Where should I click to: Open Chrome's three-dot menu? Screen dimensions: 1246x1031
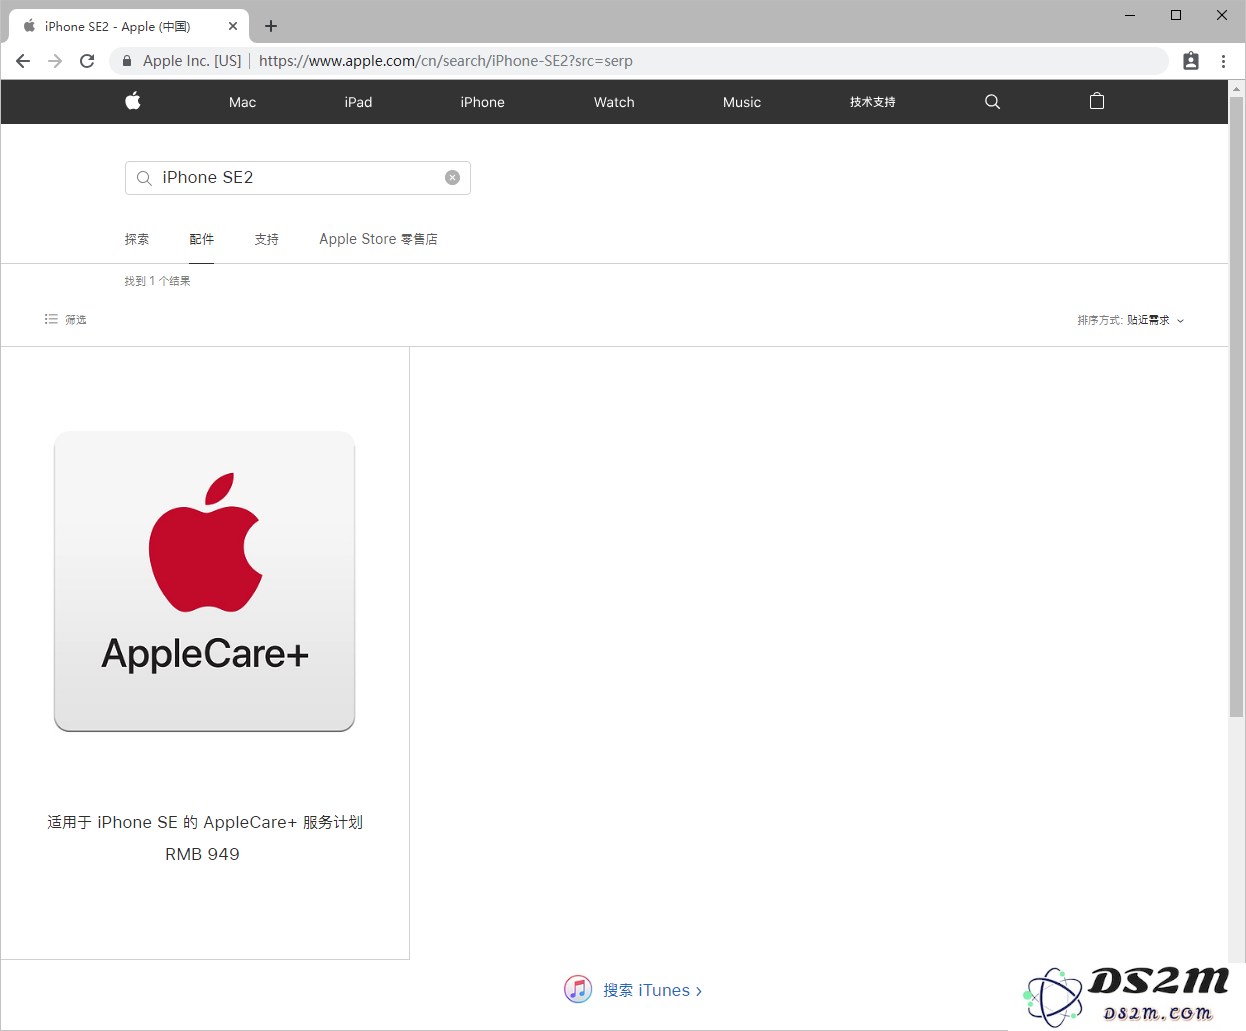tap(1223, 61)
